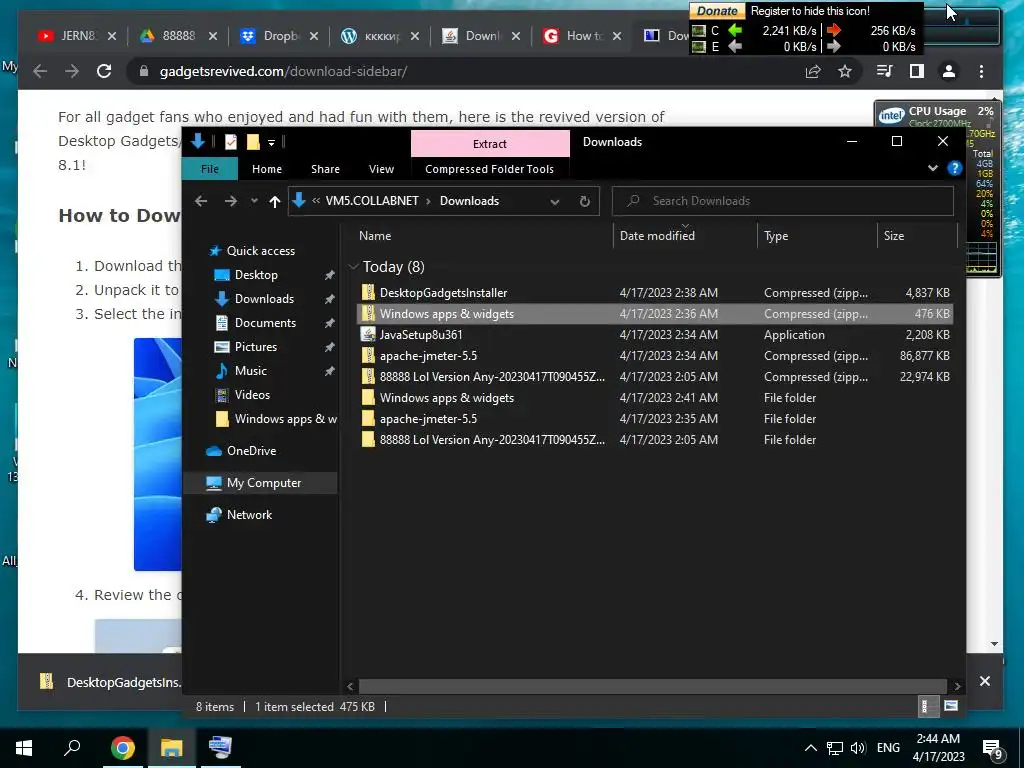Go forward in File Explorer

point(231,201)
